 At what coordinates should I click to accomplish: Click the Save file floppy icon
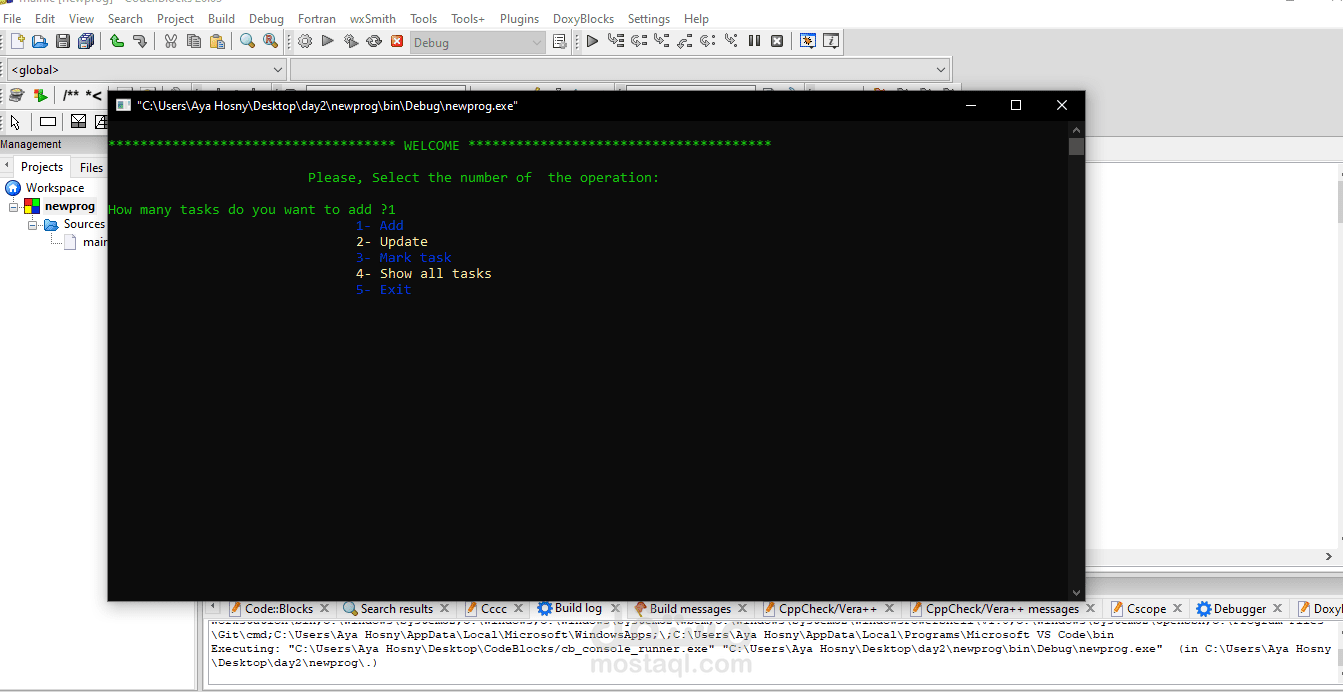[63, 41]
